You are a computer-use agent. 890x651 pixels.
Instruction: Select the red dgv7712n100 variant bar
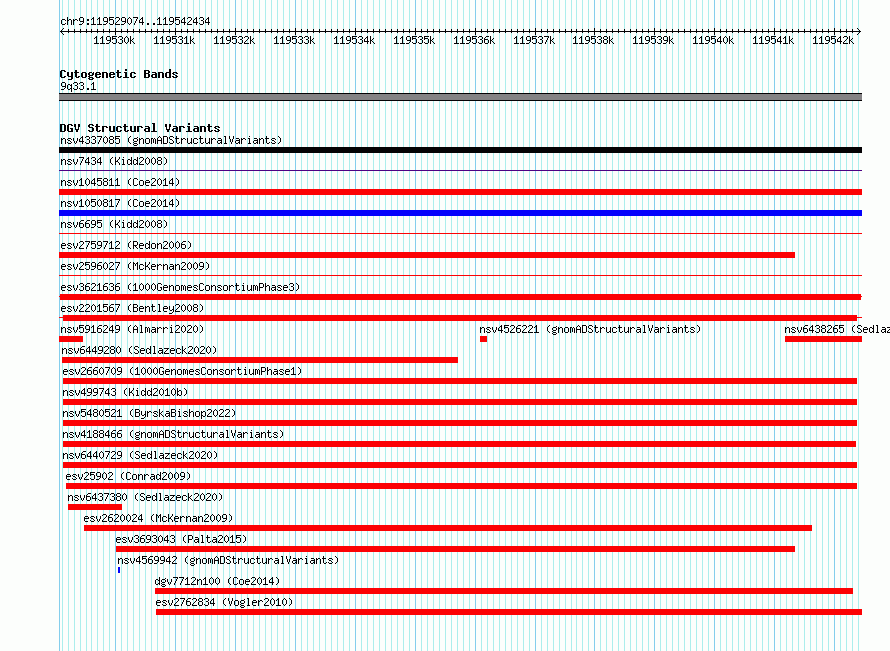pyautogui.click(x=504, y=591)
